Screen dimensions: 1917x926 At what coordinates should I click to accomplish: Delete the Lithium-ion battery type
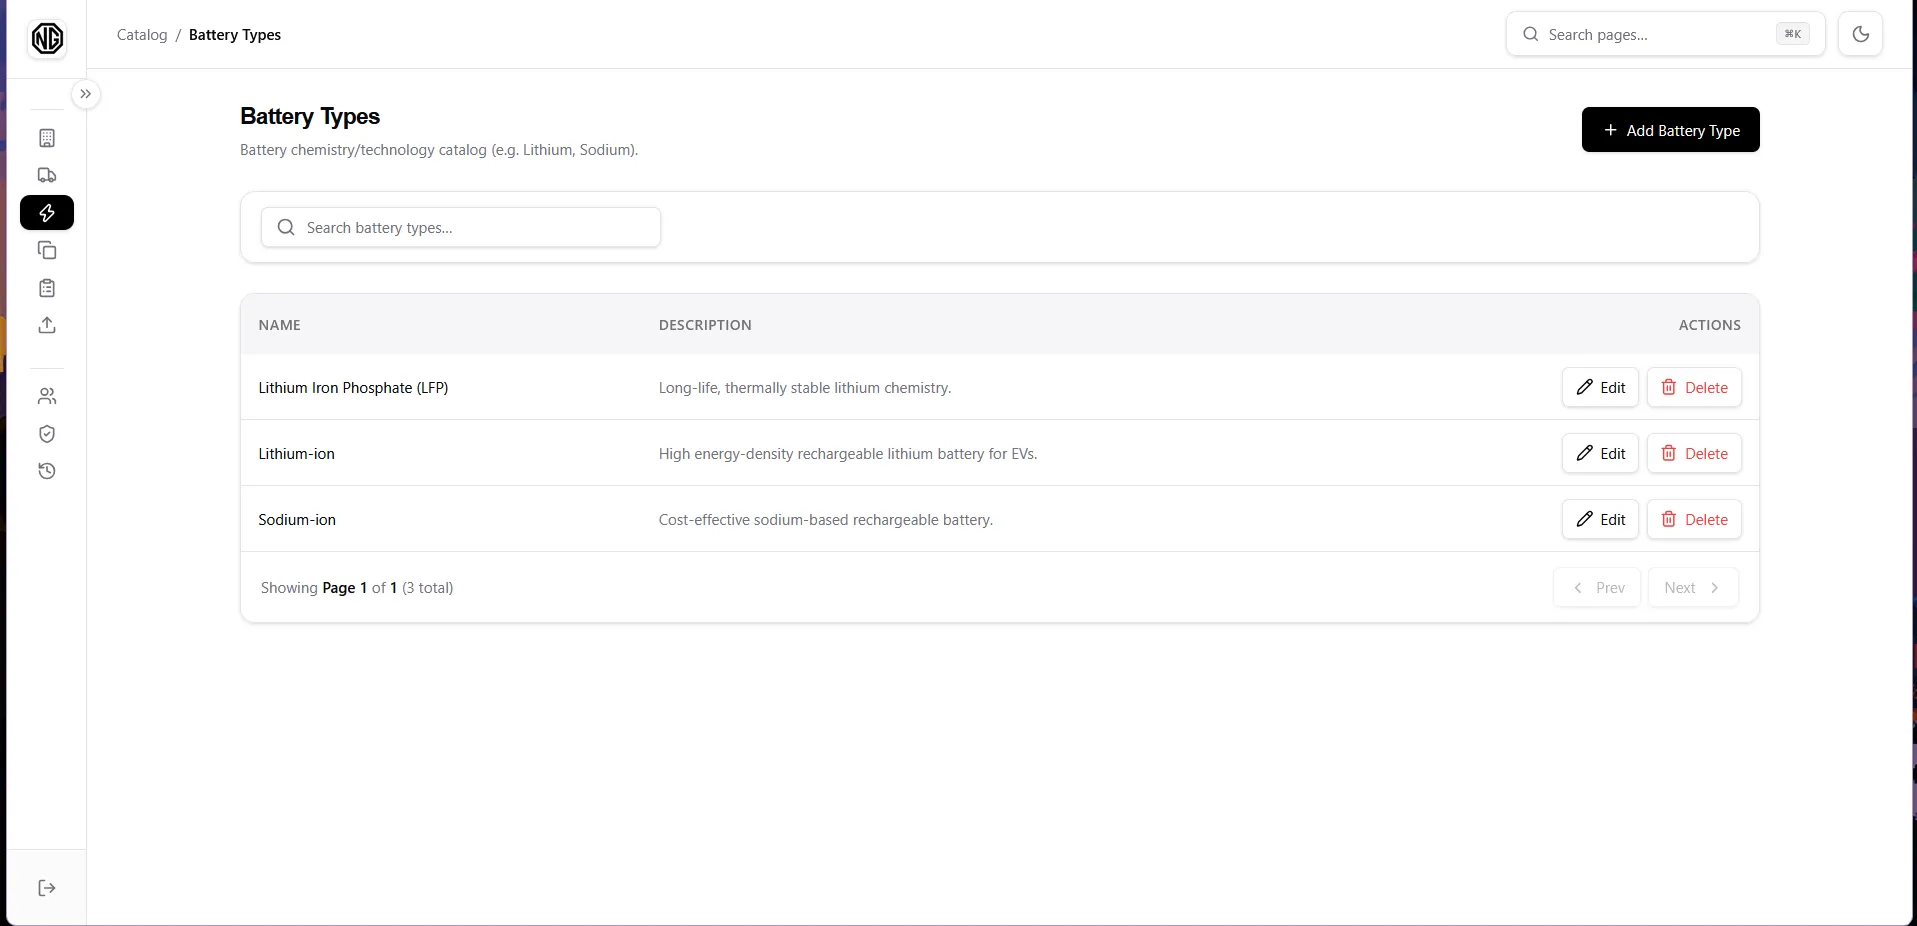coord(1695,453)
